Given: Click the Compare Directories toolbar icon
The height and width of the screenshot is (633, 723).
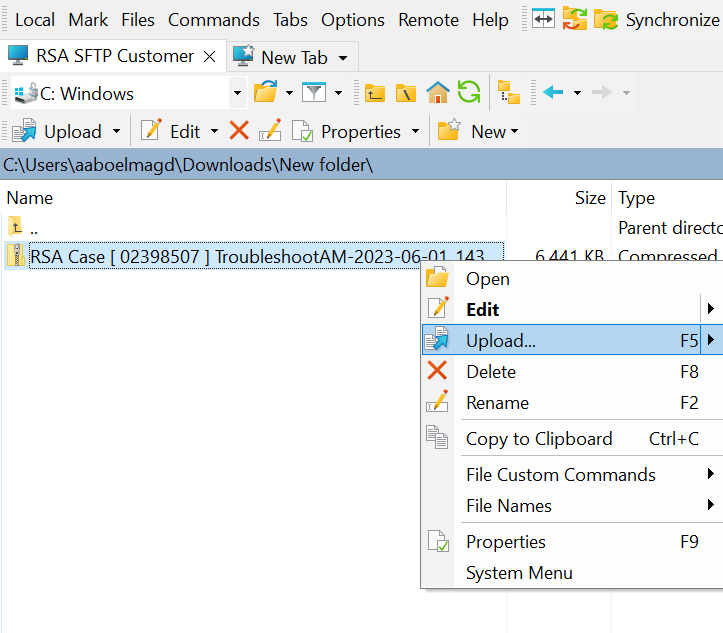Looking at the screenshot, I should [x=543, y=19].
